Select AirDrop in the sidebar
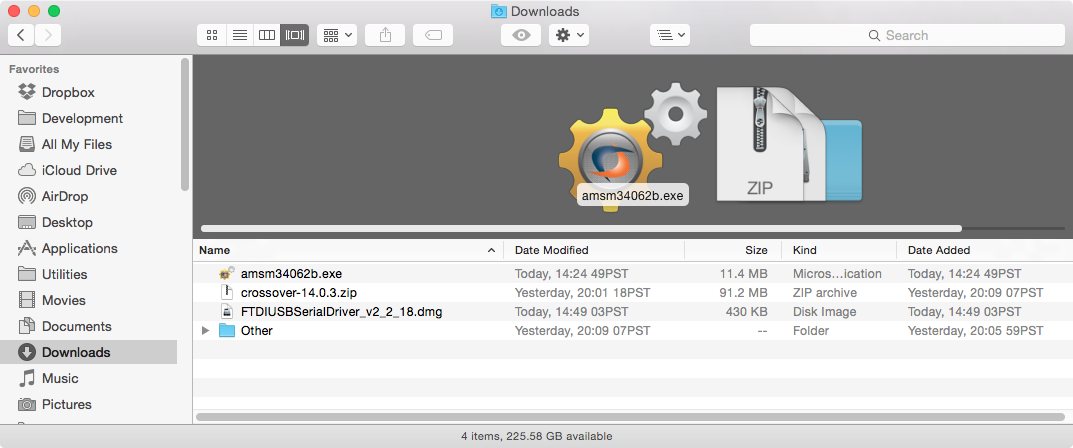 [88, 196]
